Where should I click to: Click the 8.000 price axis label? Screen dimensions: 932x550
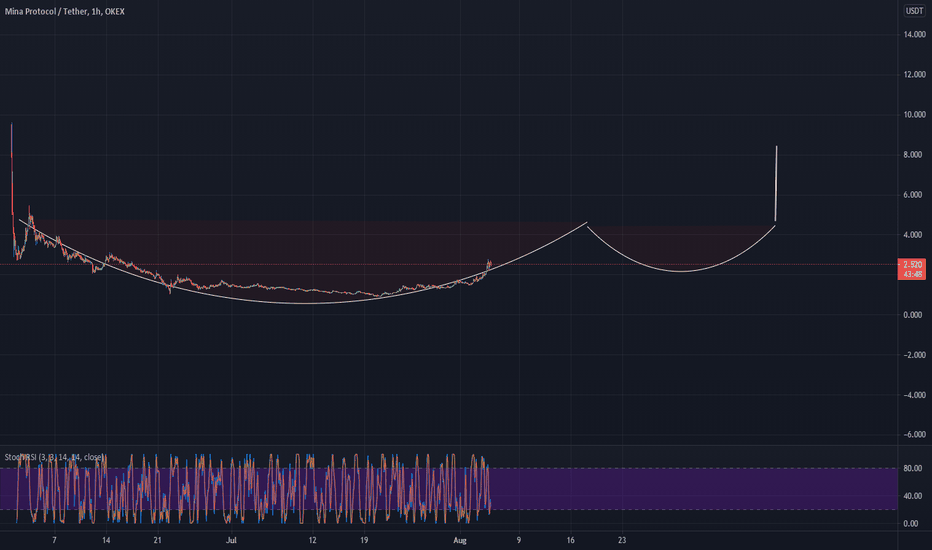click(914, 155)
